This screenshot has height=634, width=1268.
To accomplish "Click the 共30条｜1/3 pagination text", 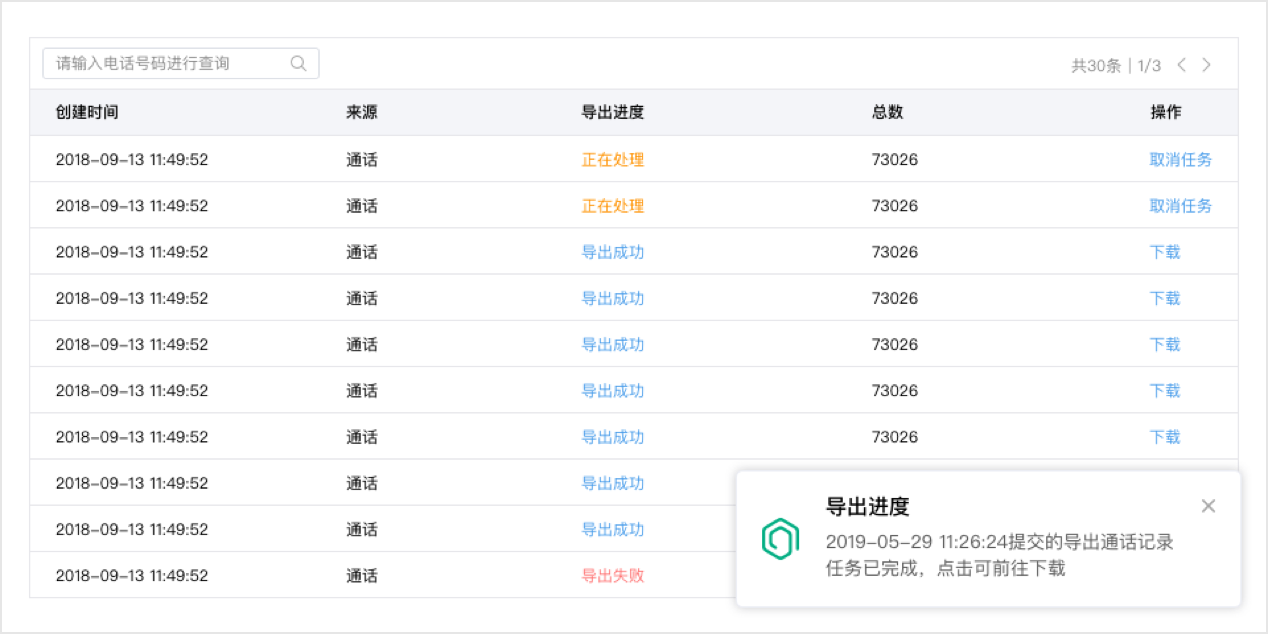I will 1116,65.
